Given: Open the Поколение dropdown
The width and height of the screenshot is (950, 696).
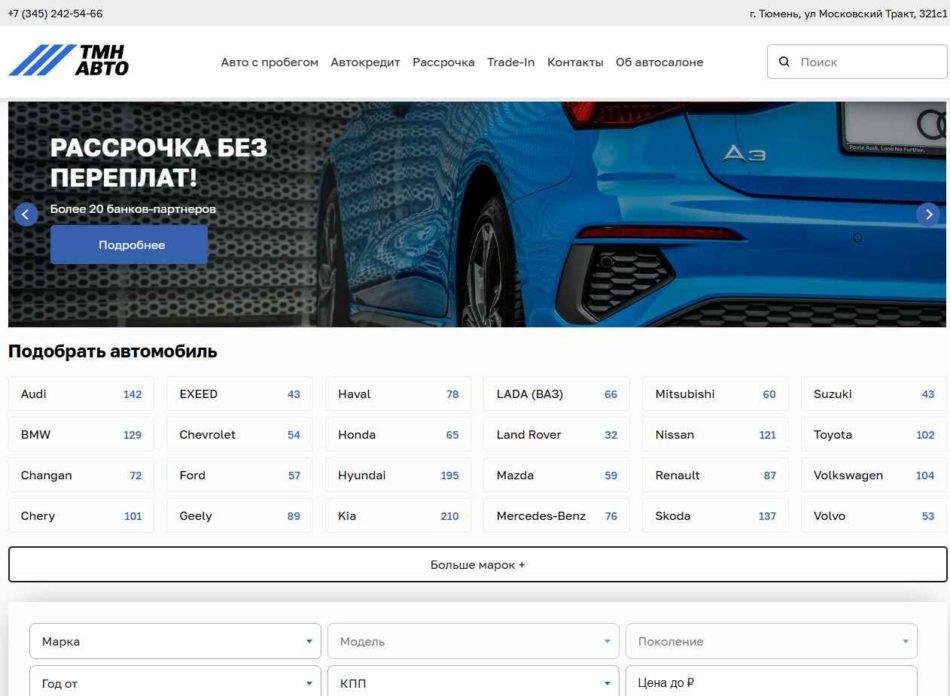Looking at the screenshot, I should pos(771,641).
